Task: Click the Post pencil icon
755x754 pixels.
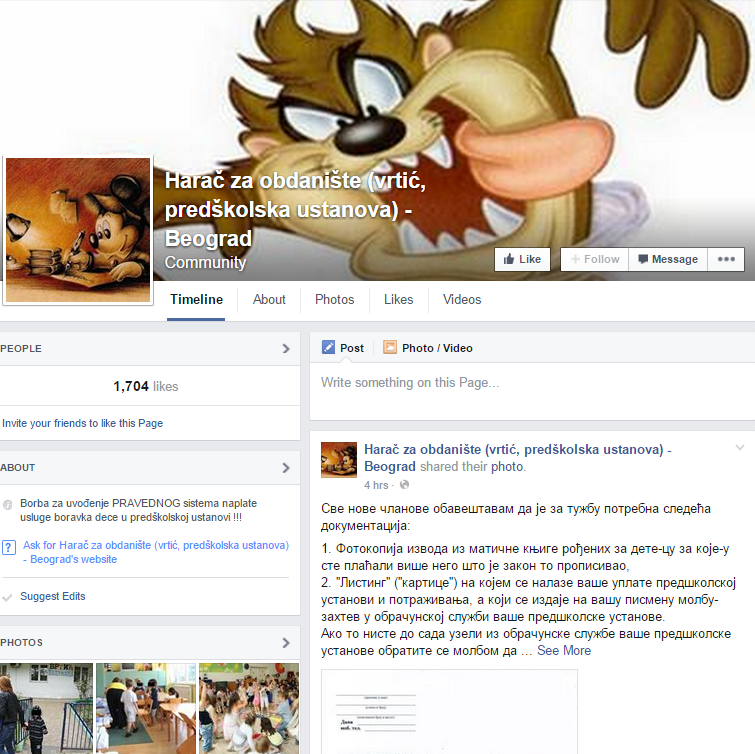Action: [329, 348]
